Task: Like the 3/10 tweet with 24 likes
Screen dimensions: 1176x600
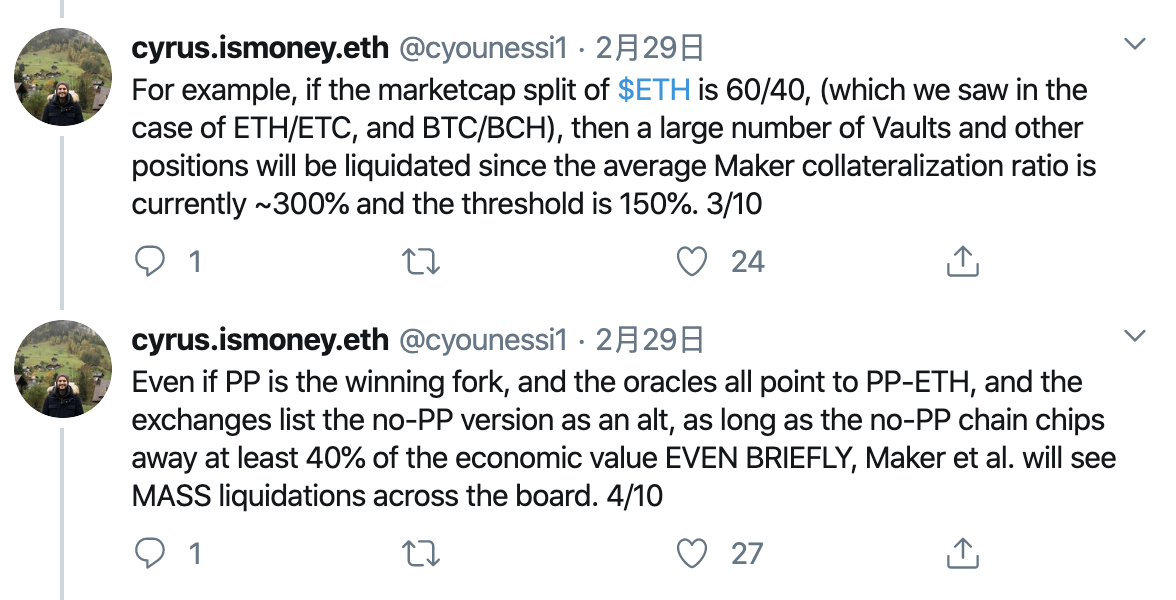Action: (692, 262)
